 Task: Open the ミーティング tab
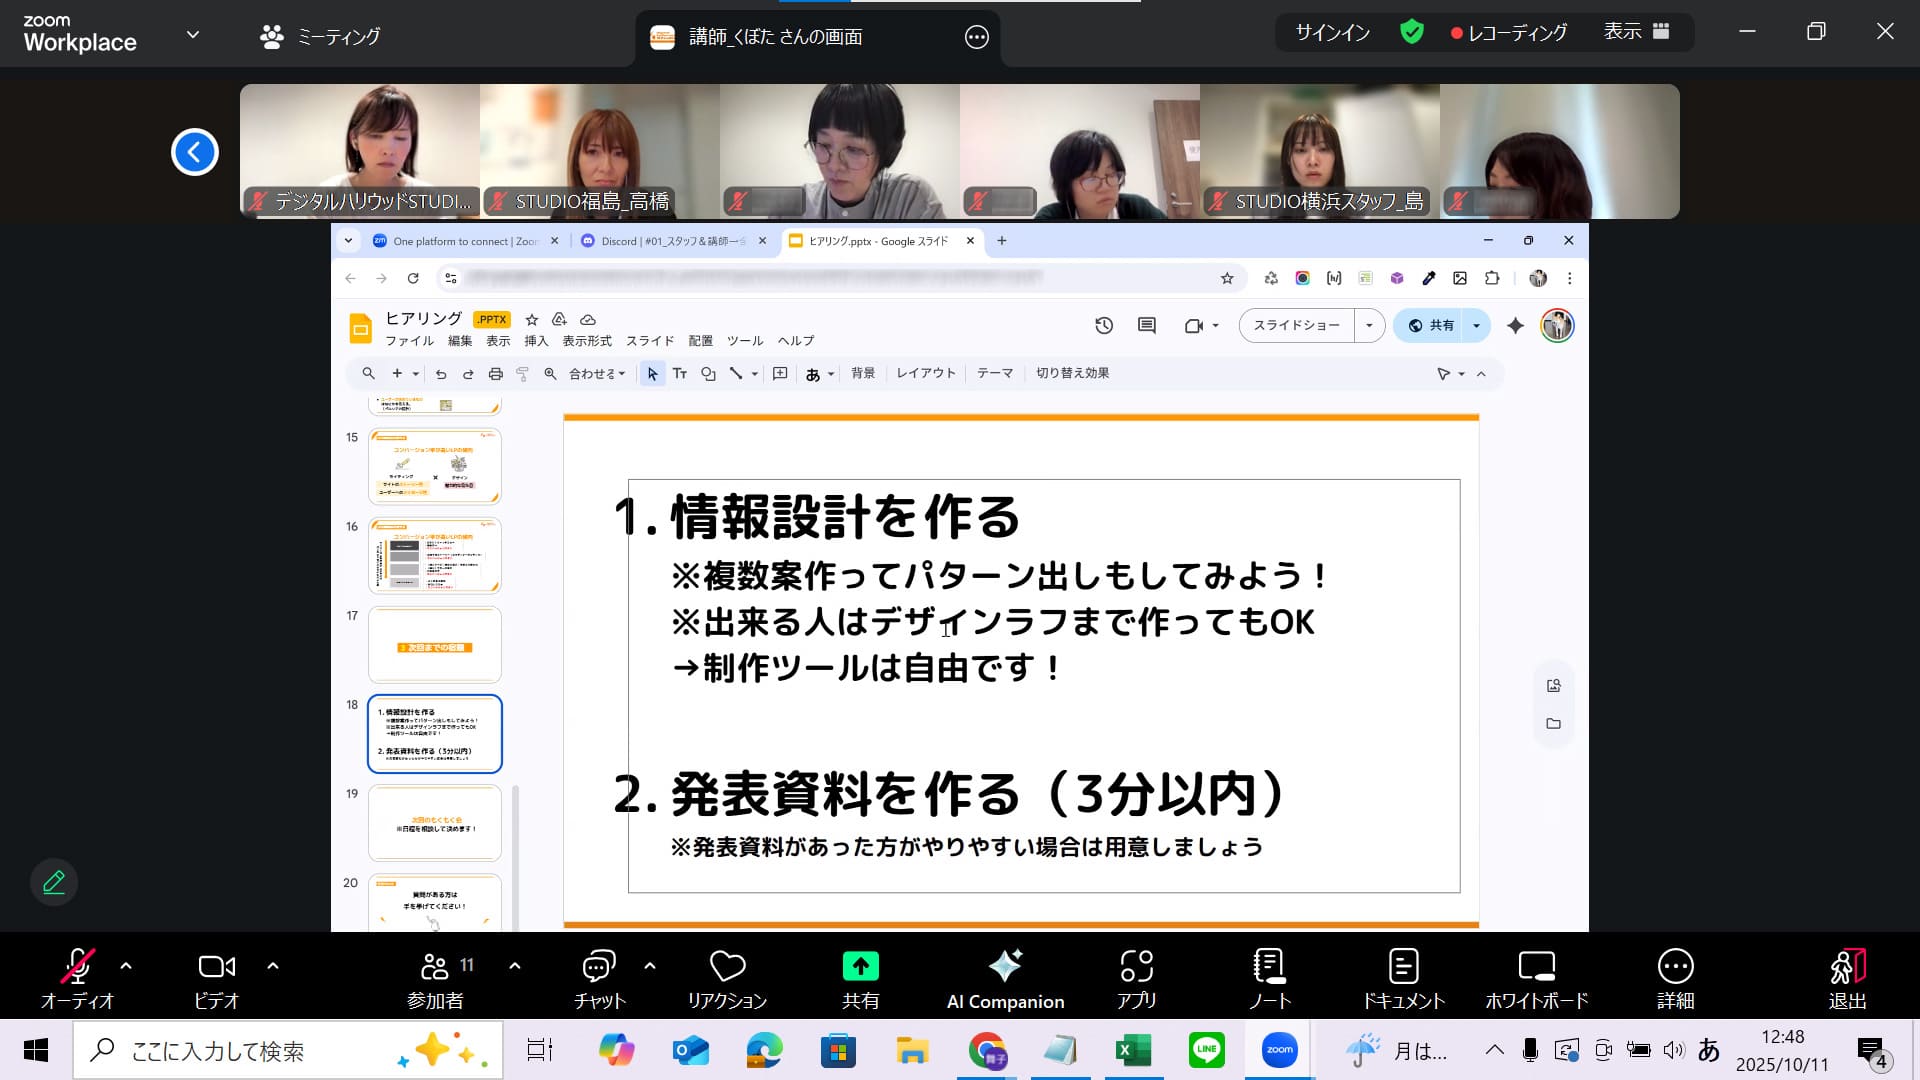point(320,37)
